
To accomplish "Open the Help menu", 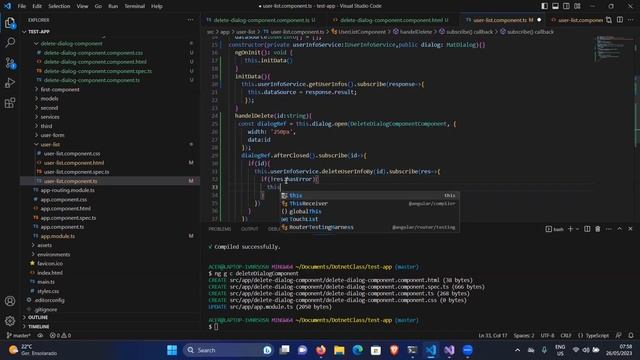I will pyautogui.click(x=157, y=6).
